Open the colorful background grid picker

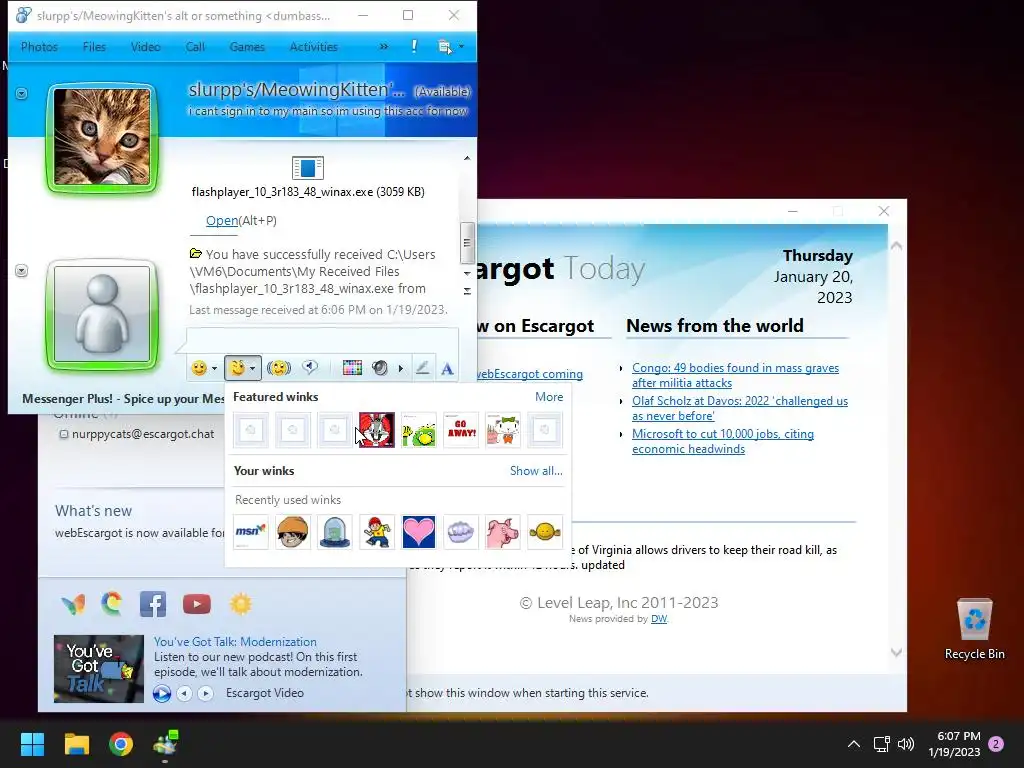(x=352, y=368)
